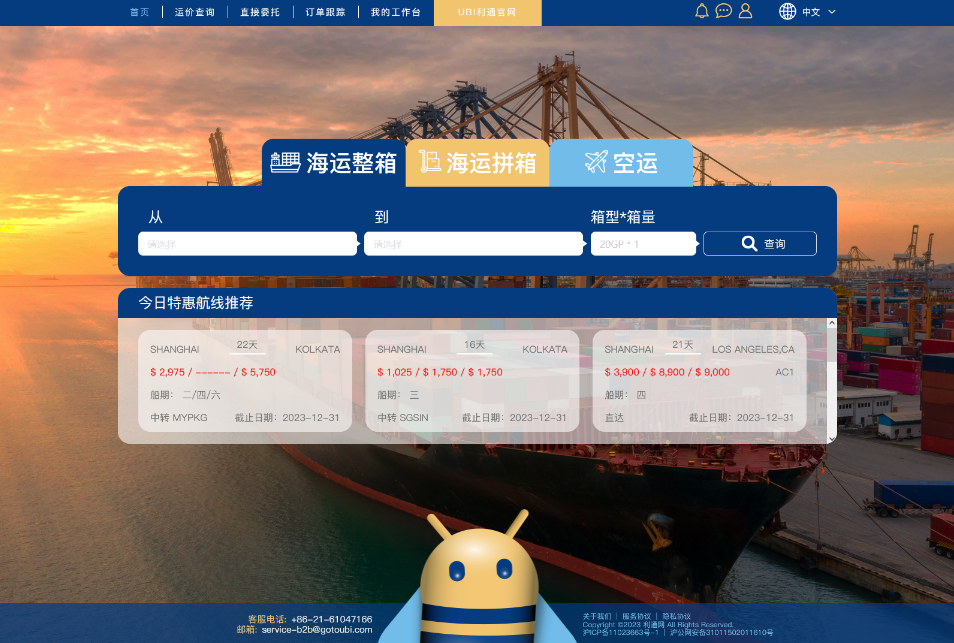Viewport: 954px width, 643px height.
Task: Open the 从 origin port selector
Action: (247, 243)
